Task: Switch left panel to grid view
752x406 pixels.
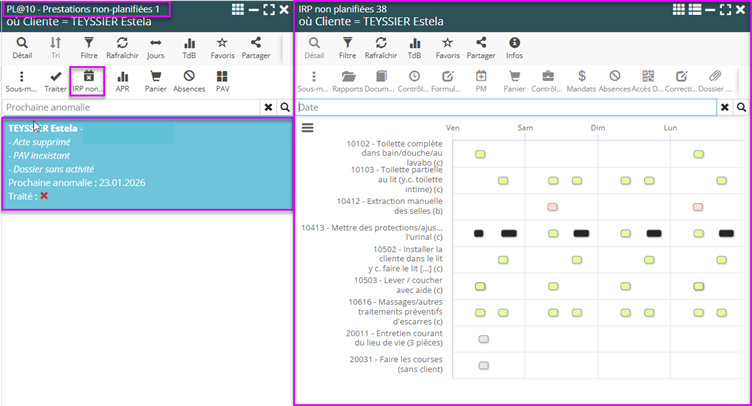Action: [237, 9]
